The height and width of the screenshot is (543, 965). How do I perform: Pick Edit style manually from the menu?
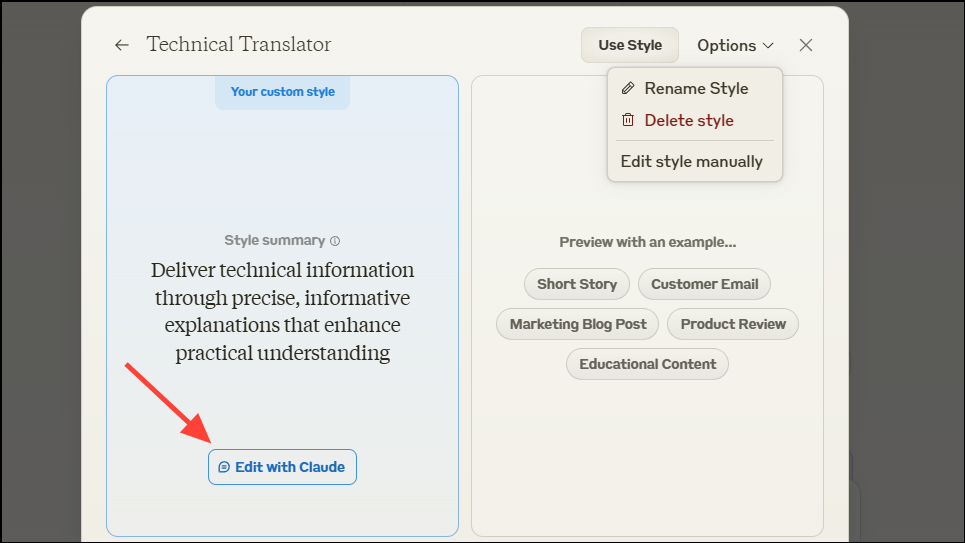pos(692,161)
